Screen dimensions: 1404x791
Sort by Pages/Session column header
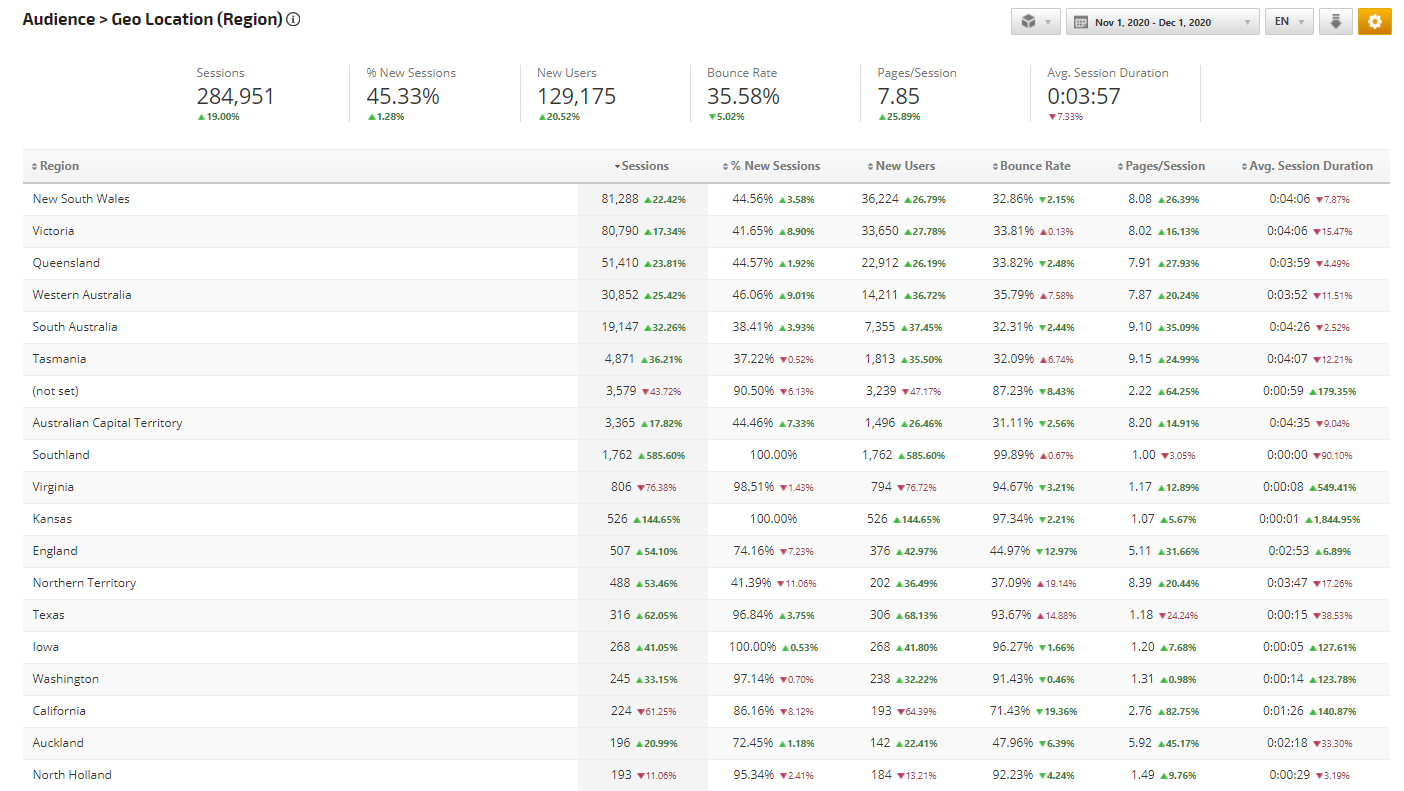click(1165, 166)
